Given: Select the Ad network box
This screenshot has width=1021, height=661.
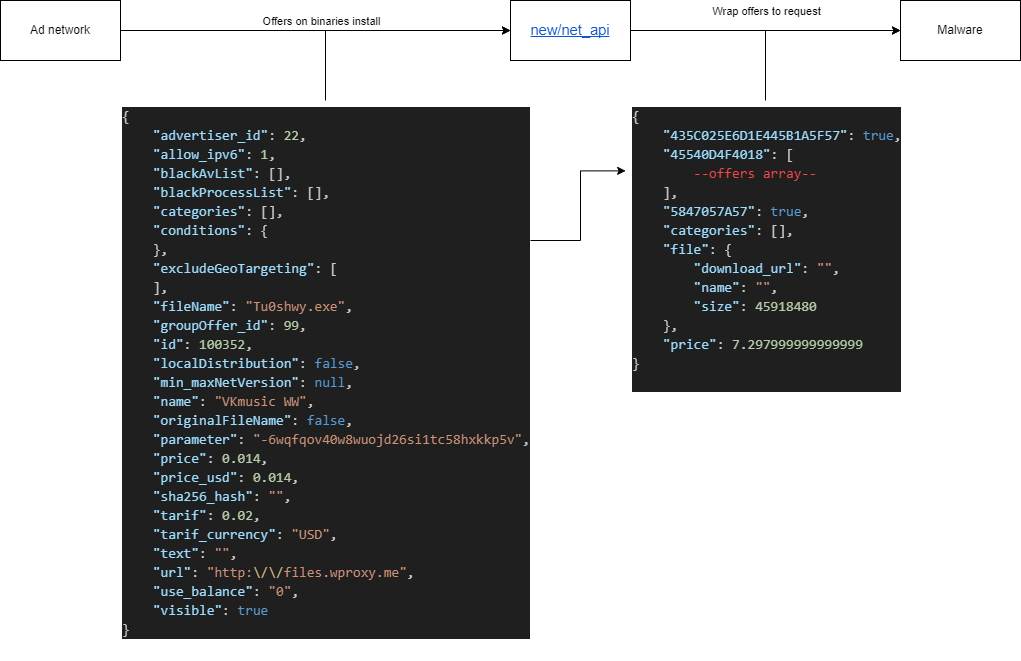Looking at the screenshot, I should point(60,30).
